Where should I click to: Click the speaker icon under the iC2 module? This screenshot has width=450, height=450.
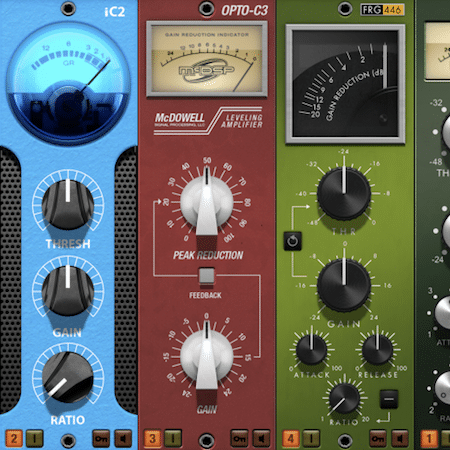coord(123,438)
